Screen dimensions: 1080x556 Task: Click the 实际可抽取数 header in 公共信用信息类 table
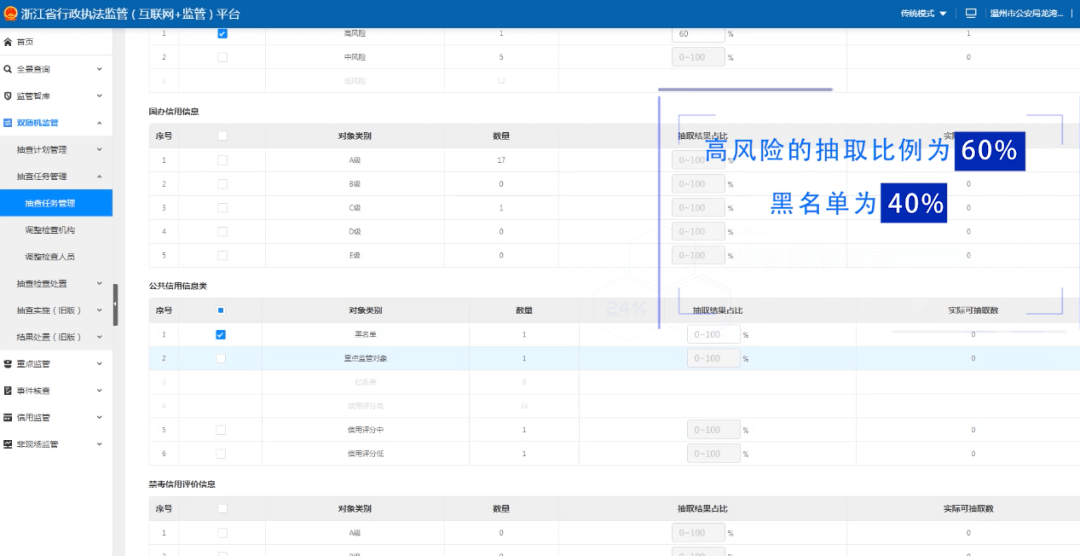973,311
